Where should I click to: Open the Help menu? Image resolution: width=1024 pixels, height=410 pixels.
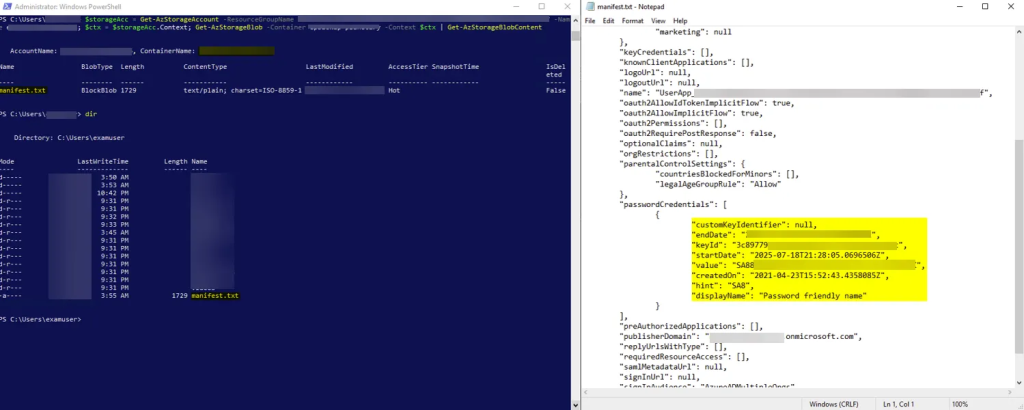tap(681, 20)
